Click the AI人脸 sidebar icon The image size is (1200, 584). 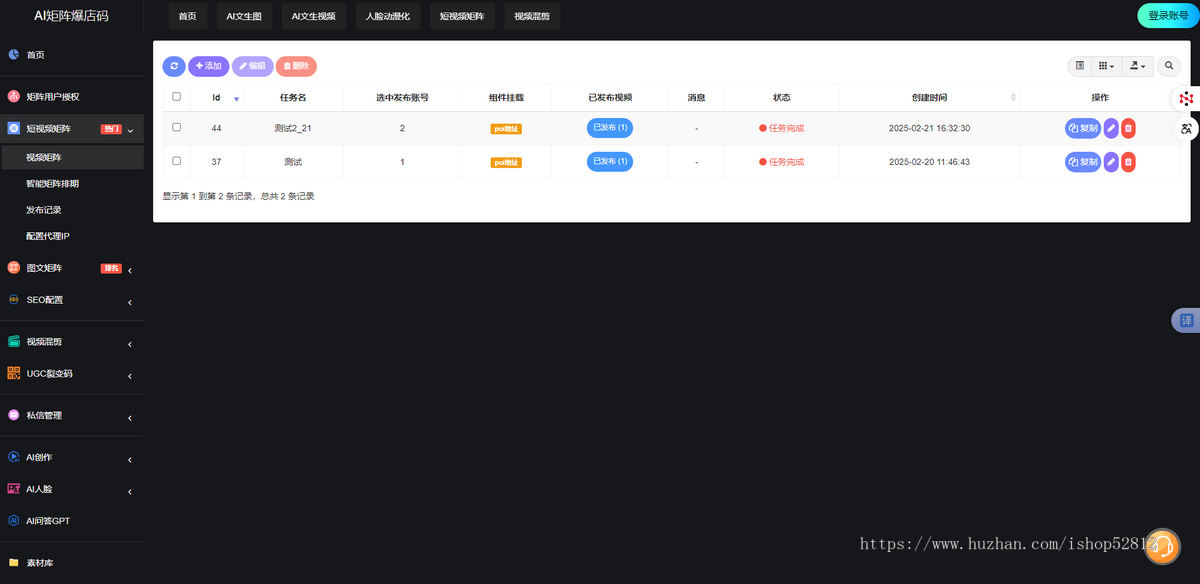(14, 489)
